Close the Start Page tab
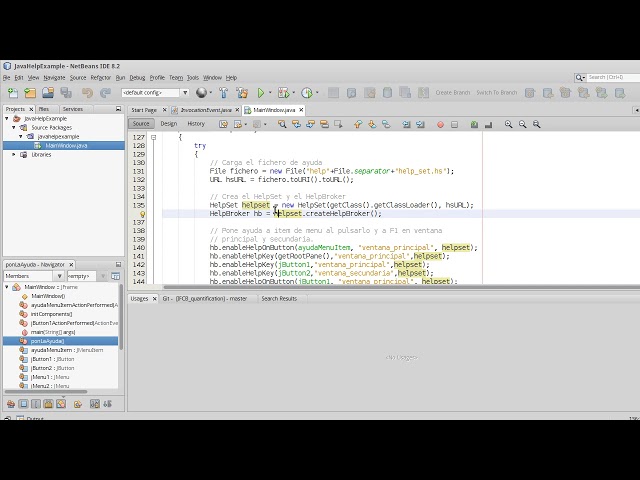 tap(164, 110)
